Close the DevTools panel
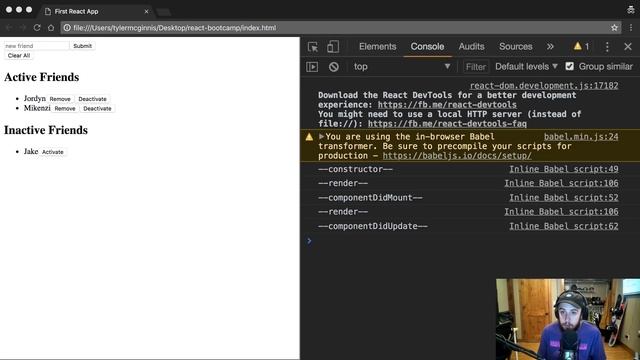640x360 pixels. coord(628,47)
